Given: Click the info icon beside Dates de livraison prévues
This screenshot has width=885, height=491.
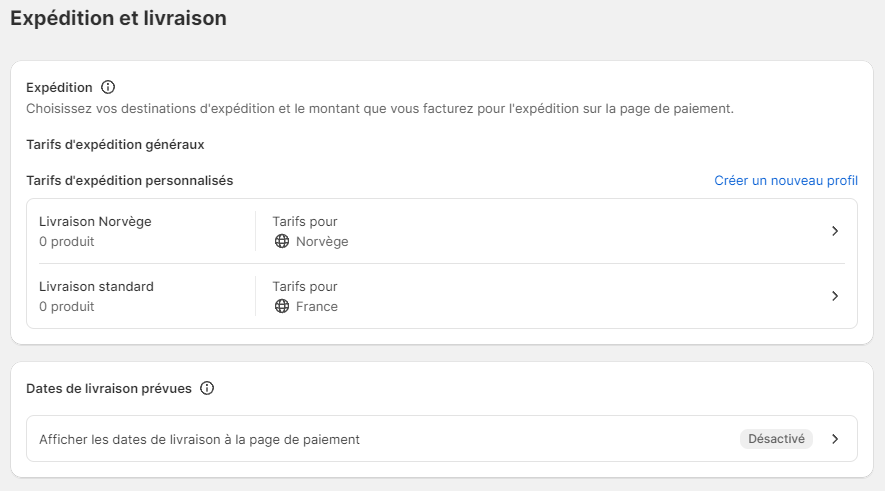Looking at the screenshot, I should [x=207, y=388].
